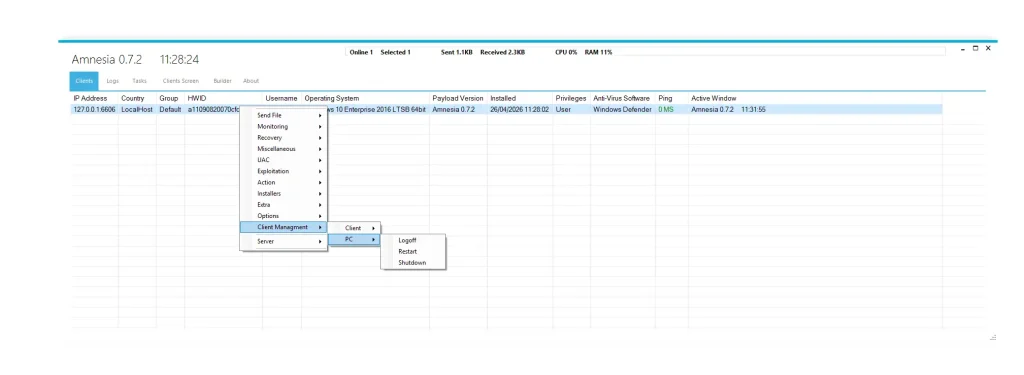Open the Tasks tab
1024x375 pixels.
[x=139, y=81]
